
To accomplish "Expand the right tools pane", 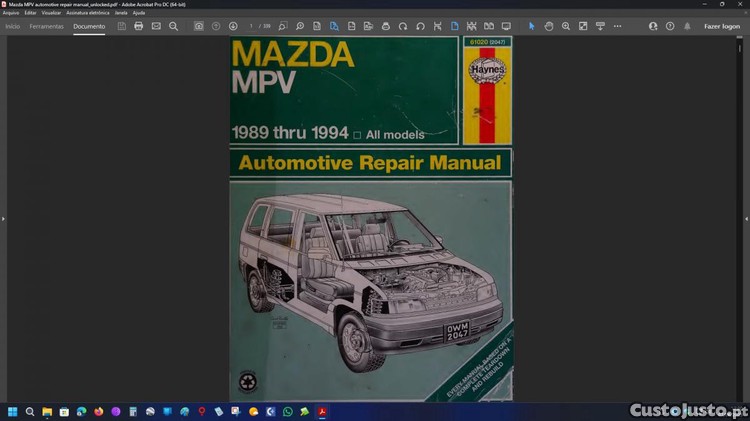I will click(x=746, y=218).
